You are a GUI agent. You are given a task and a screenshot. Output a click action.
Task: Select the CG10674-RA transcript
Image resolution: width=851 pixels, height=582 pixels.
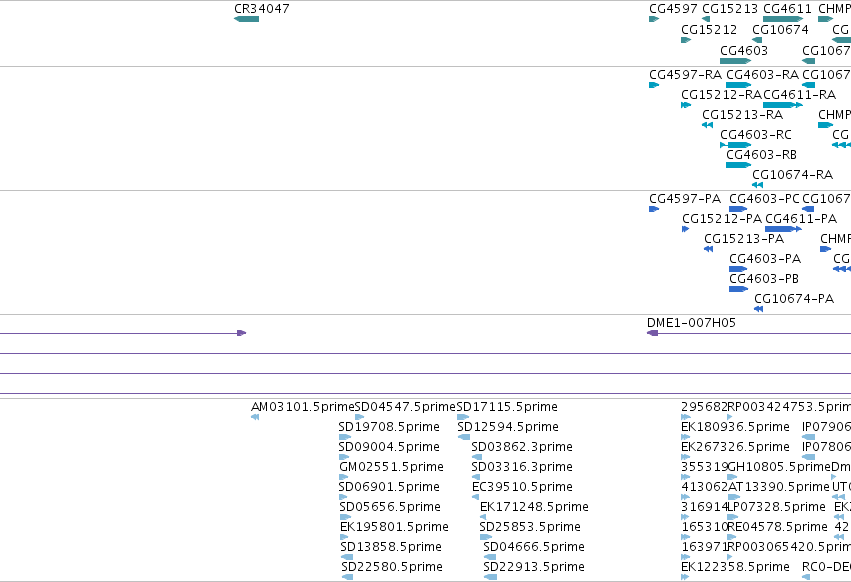coord(758,185)
